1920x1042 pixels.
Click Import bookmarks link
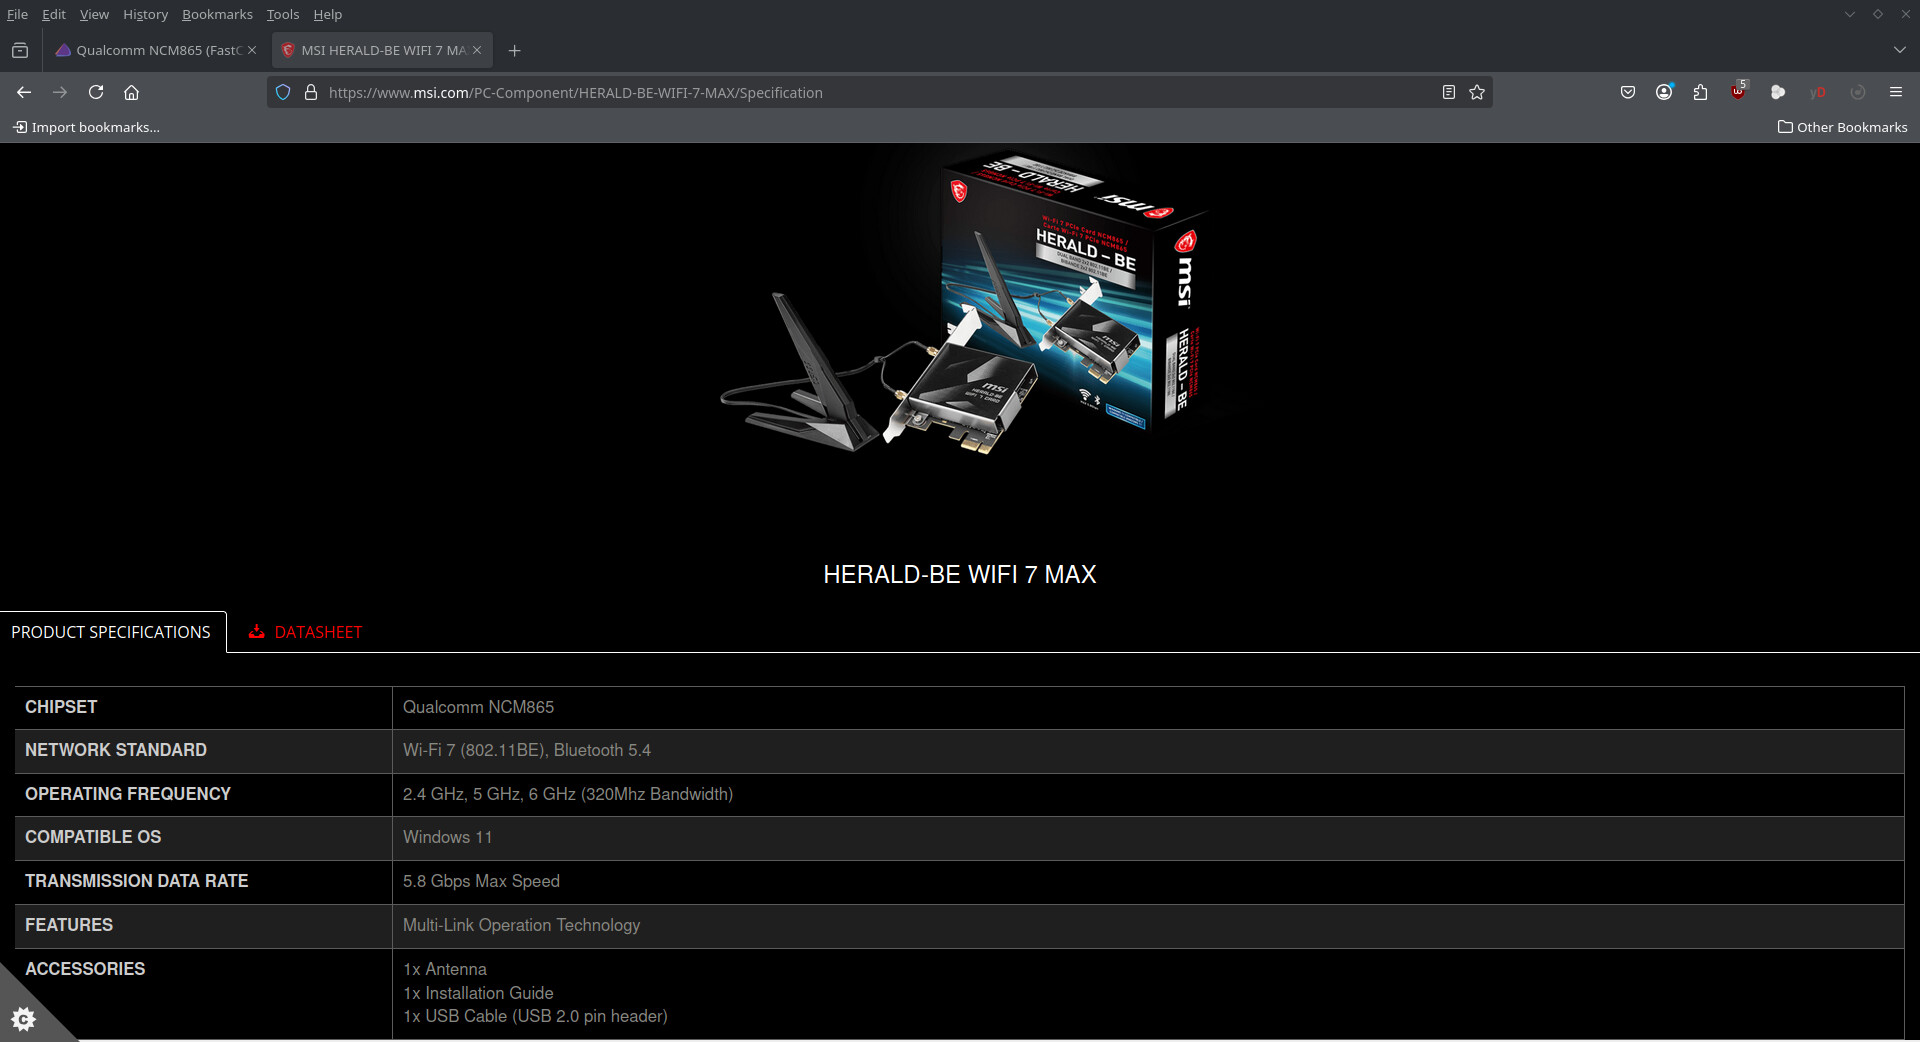pos(86,127)
